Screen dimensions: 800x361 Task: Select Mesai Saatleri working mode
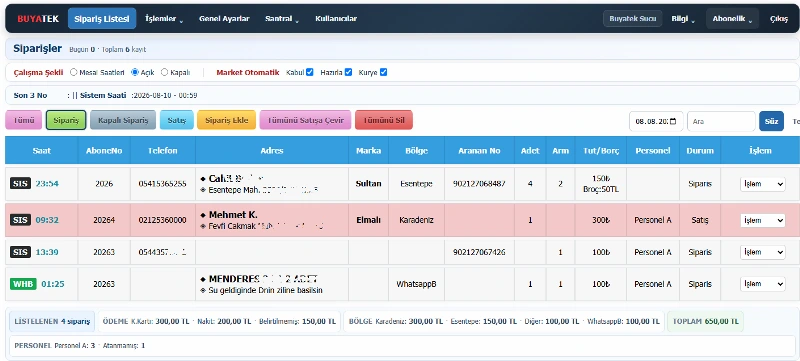click(73, 72)
